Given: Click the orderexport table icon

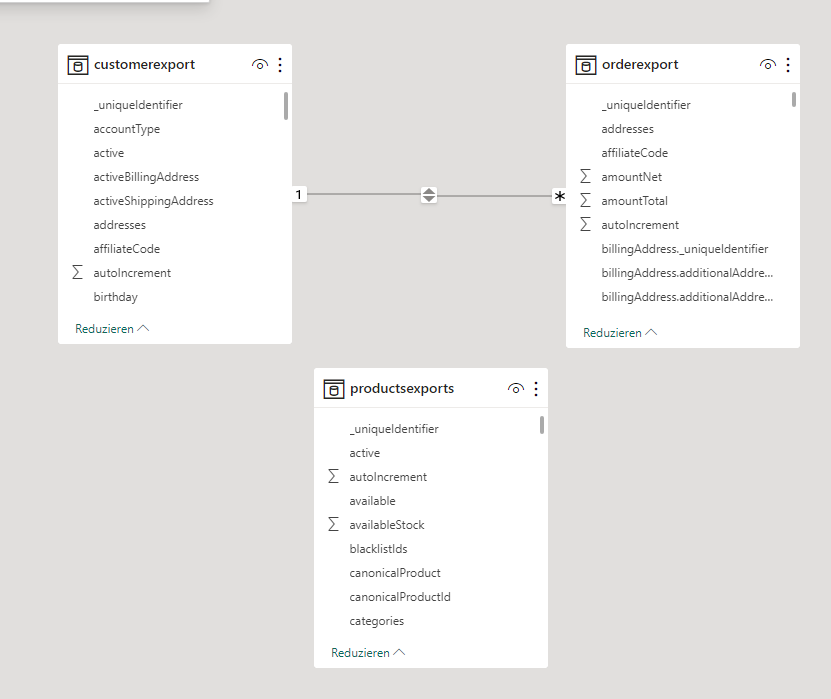Looking at the screenshot, I should [x=586, y=65].
